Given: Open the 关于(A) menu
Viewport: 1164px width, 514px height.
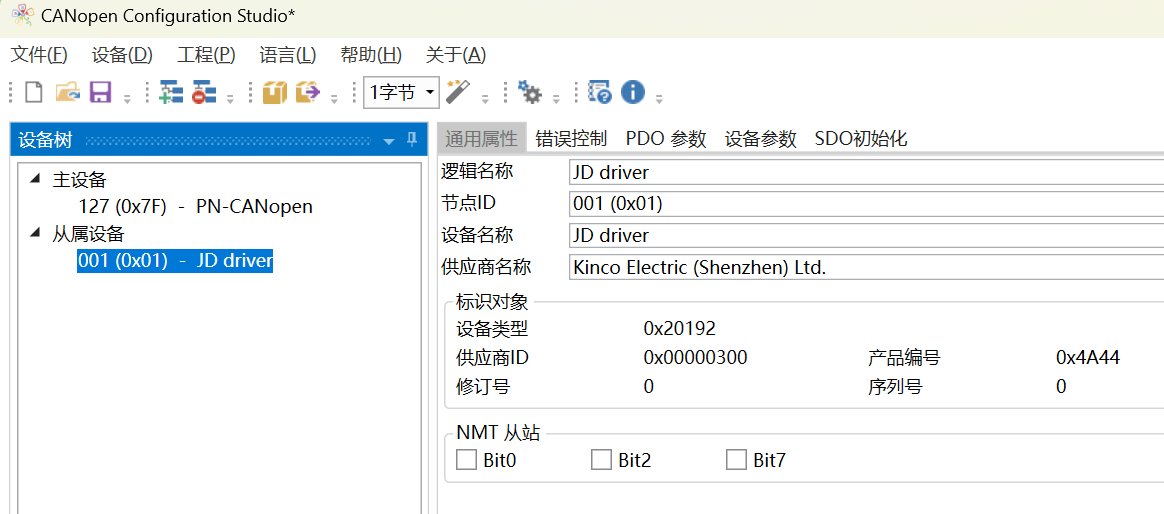Looking at the screenshot, I should tap(456, 55).
